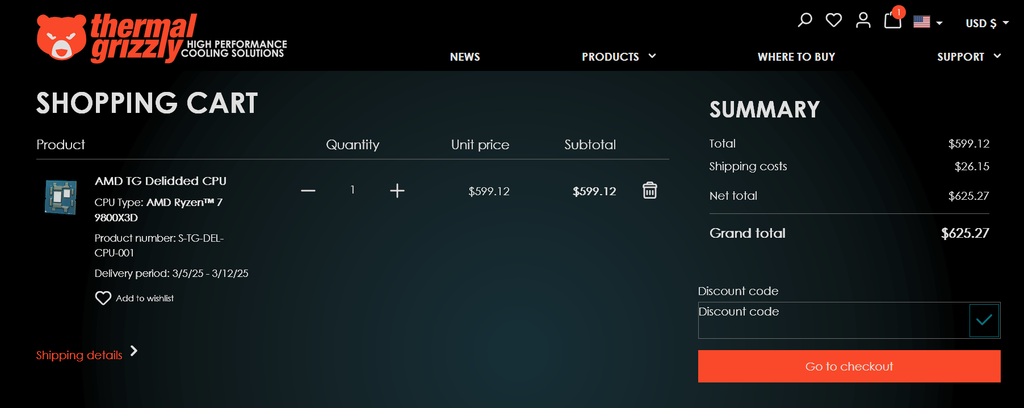The height and width of the screenshot is (408, 1024).
Task: Apply discount code with checkmark button
Action: [x=984, y=320]
